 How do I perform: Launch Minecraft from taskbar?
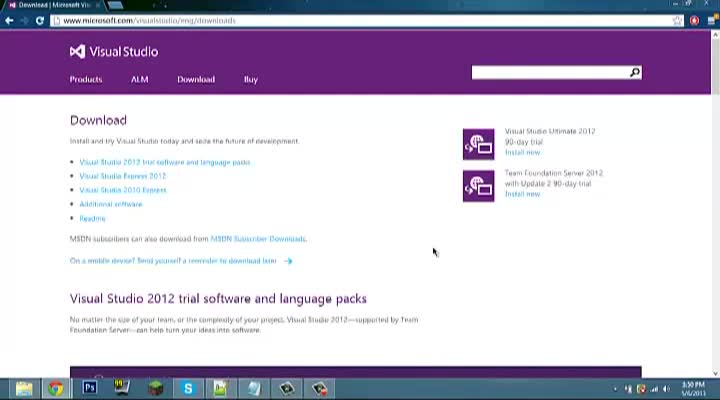coord(156,389)
